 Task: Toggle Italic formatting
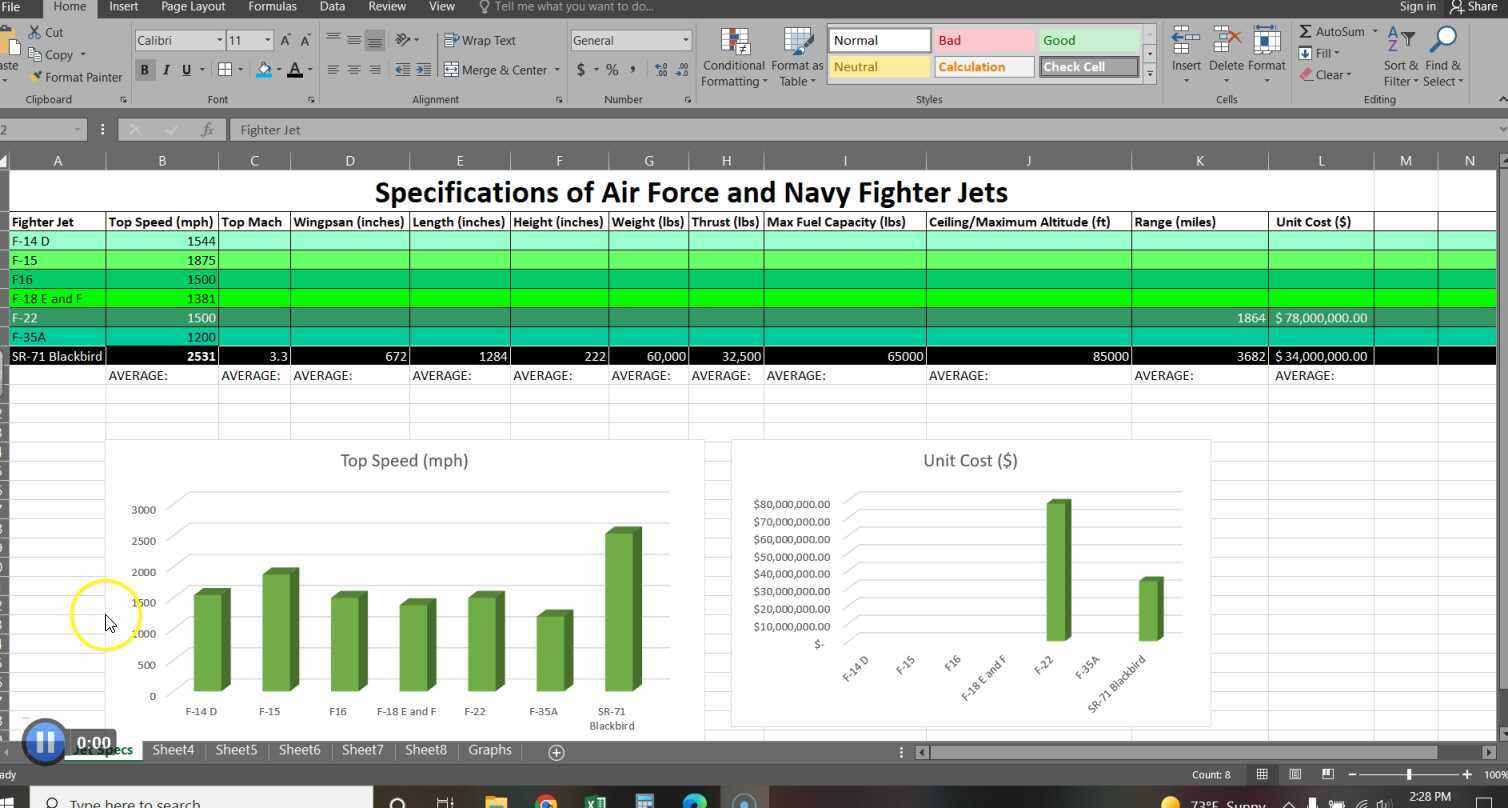[x=166, y=70]
